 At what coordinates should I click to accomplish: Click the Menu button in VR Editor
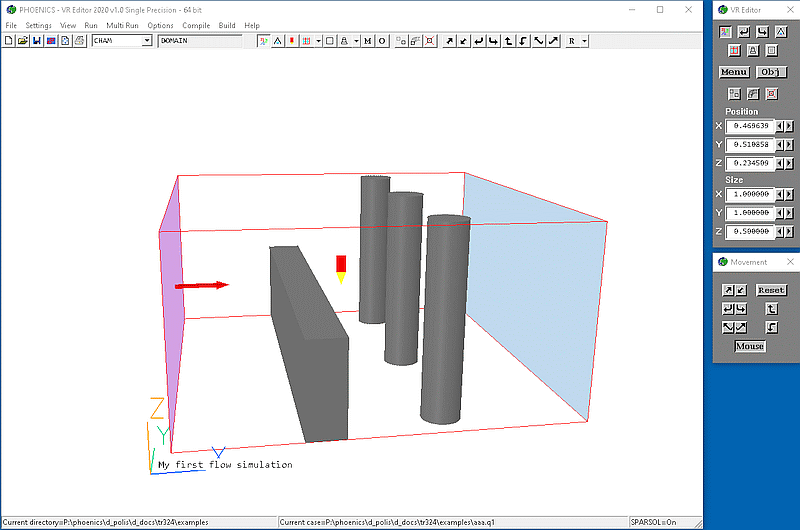coord(734,72)
